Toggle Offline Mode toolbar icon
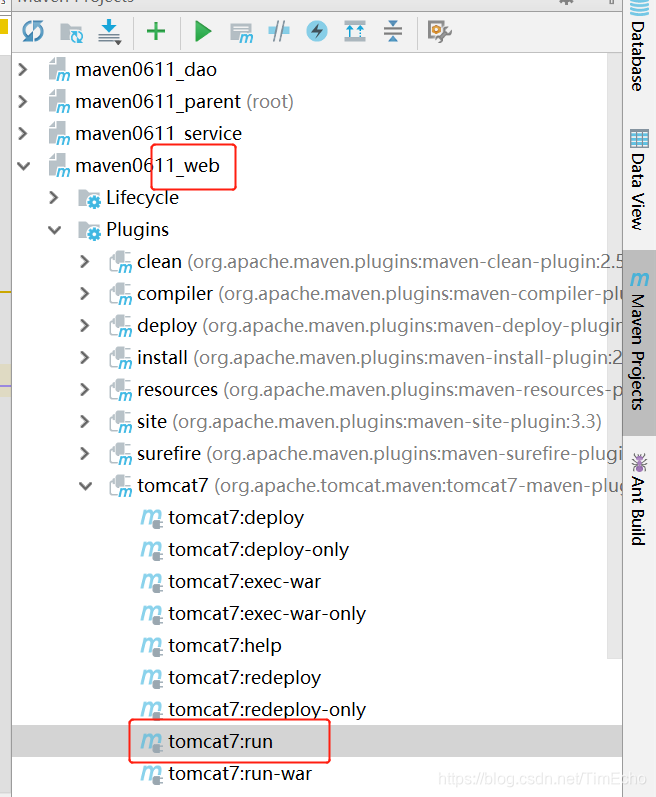 click(279, 32)
